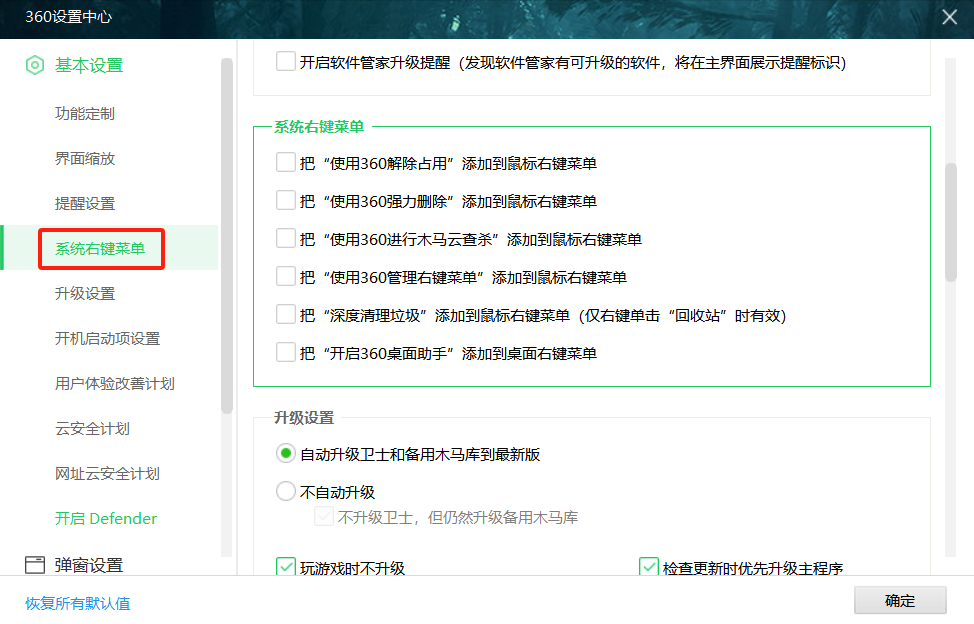Check the 使用360强力删除 option
This screenshot has width=974, height=624.
(286, 200)
